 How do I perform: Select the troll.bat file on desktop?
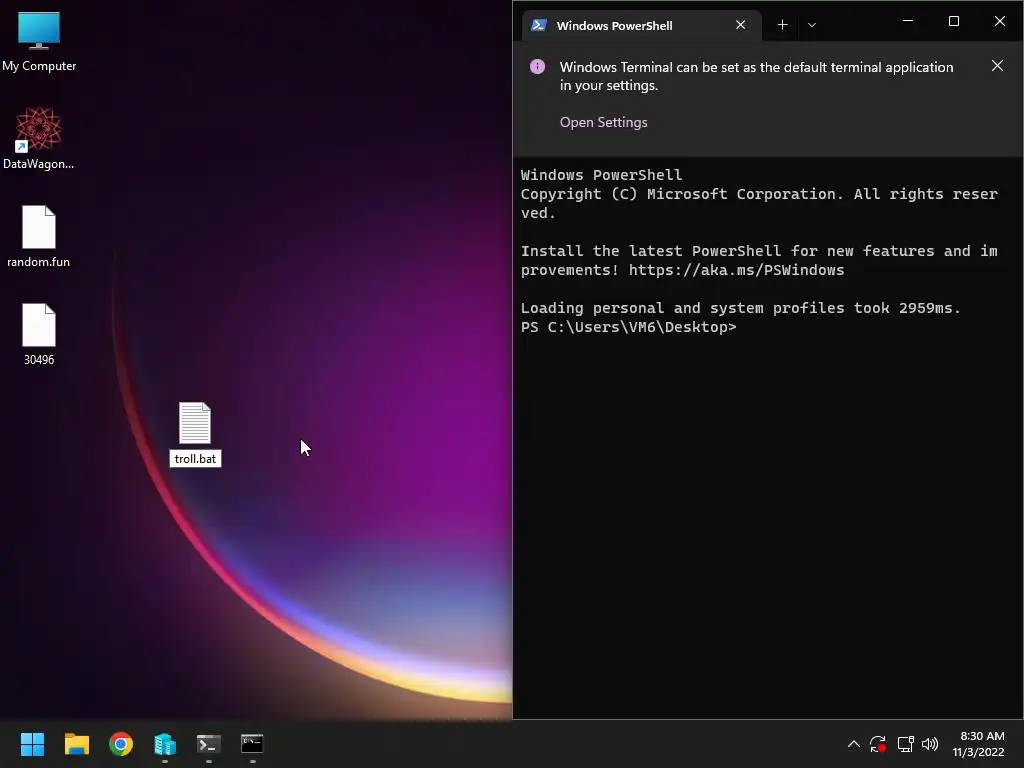coord(195,433)
